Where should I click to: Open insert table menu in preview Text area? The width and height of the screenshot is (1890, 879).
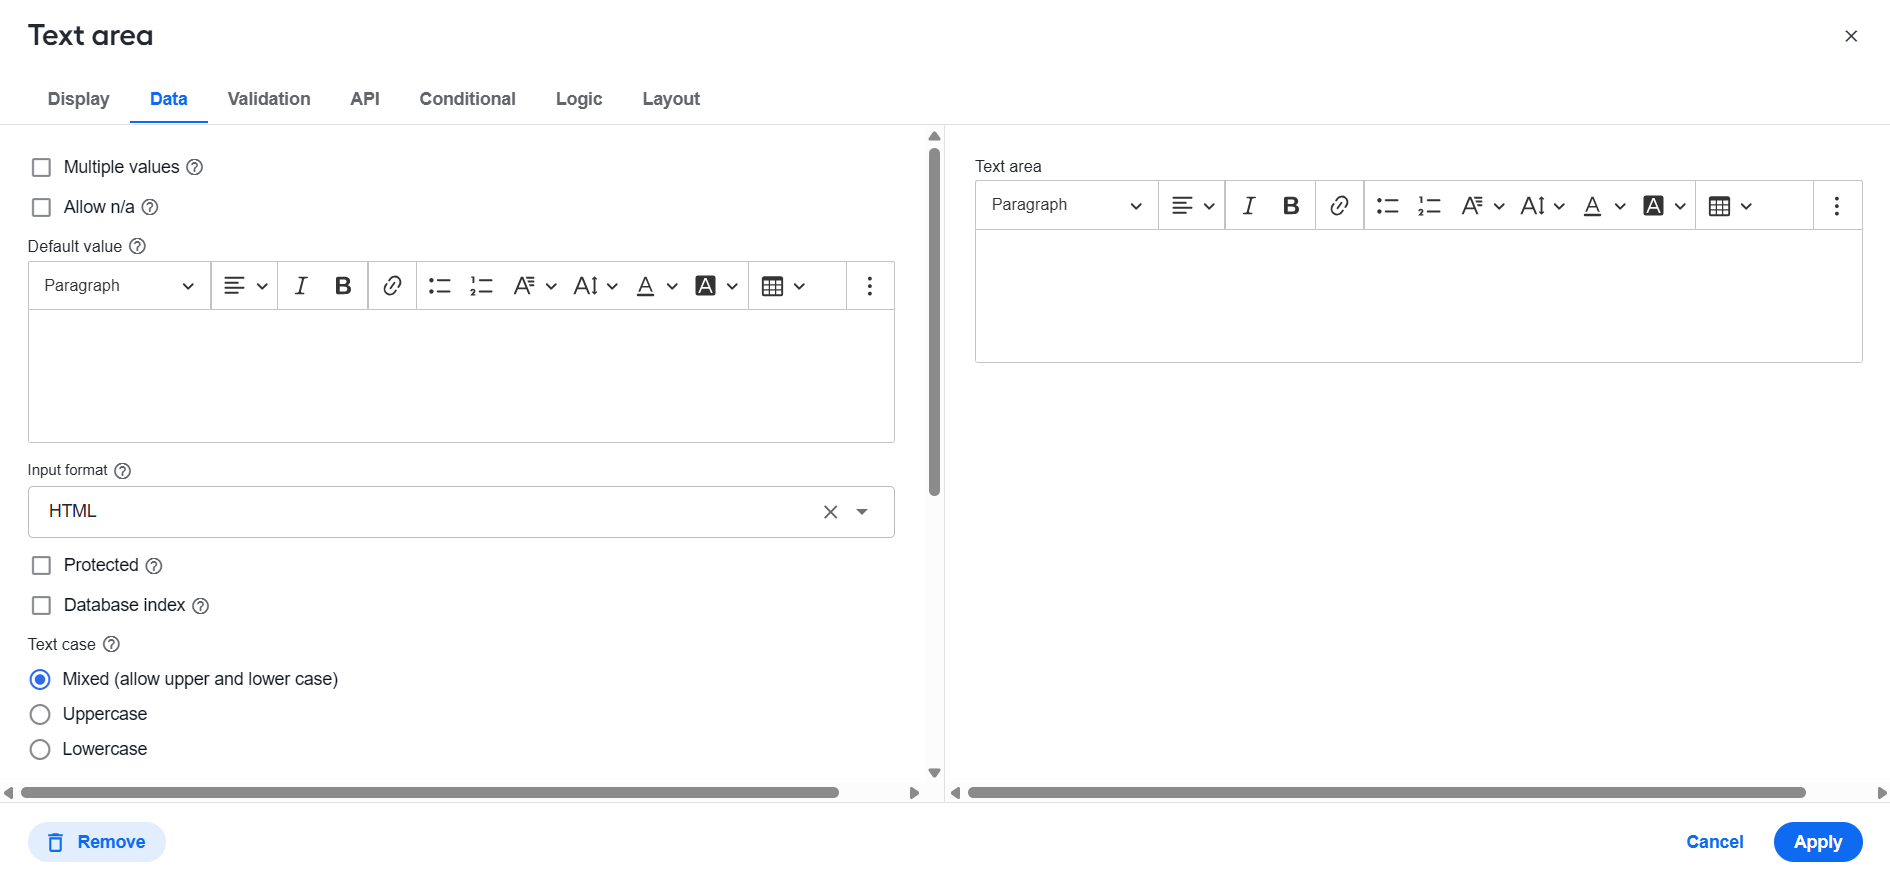tap(1730, 206)
